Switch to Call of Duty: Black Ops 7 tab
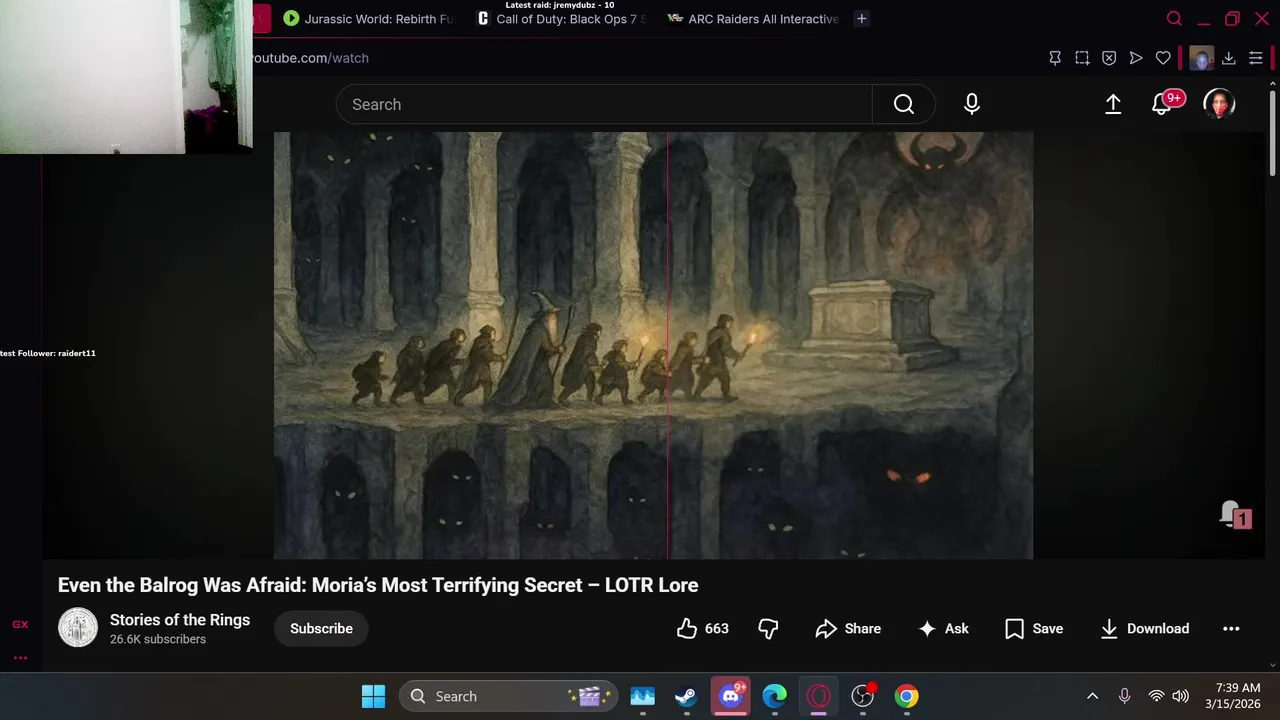 point(563,18)
